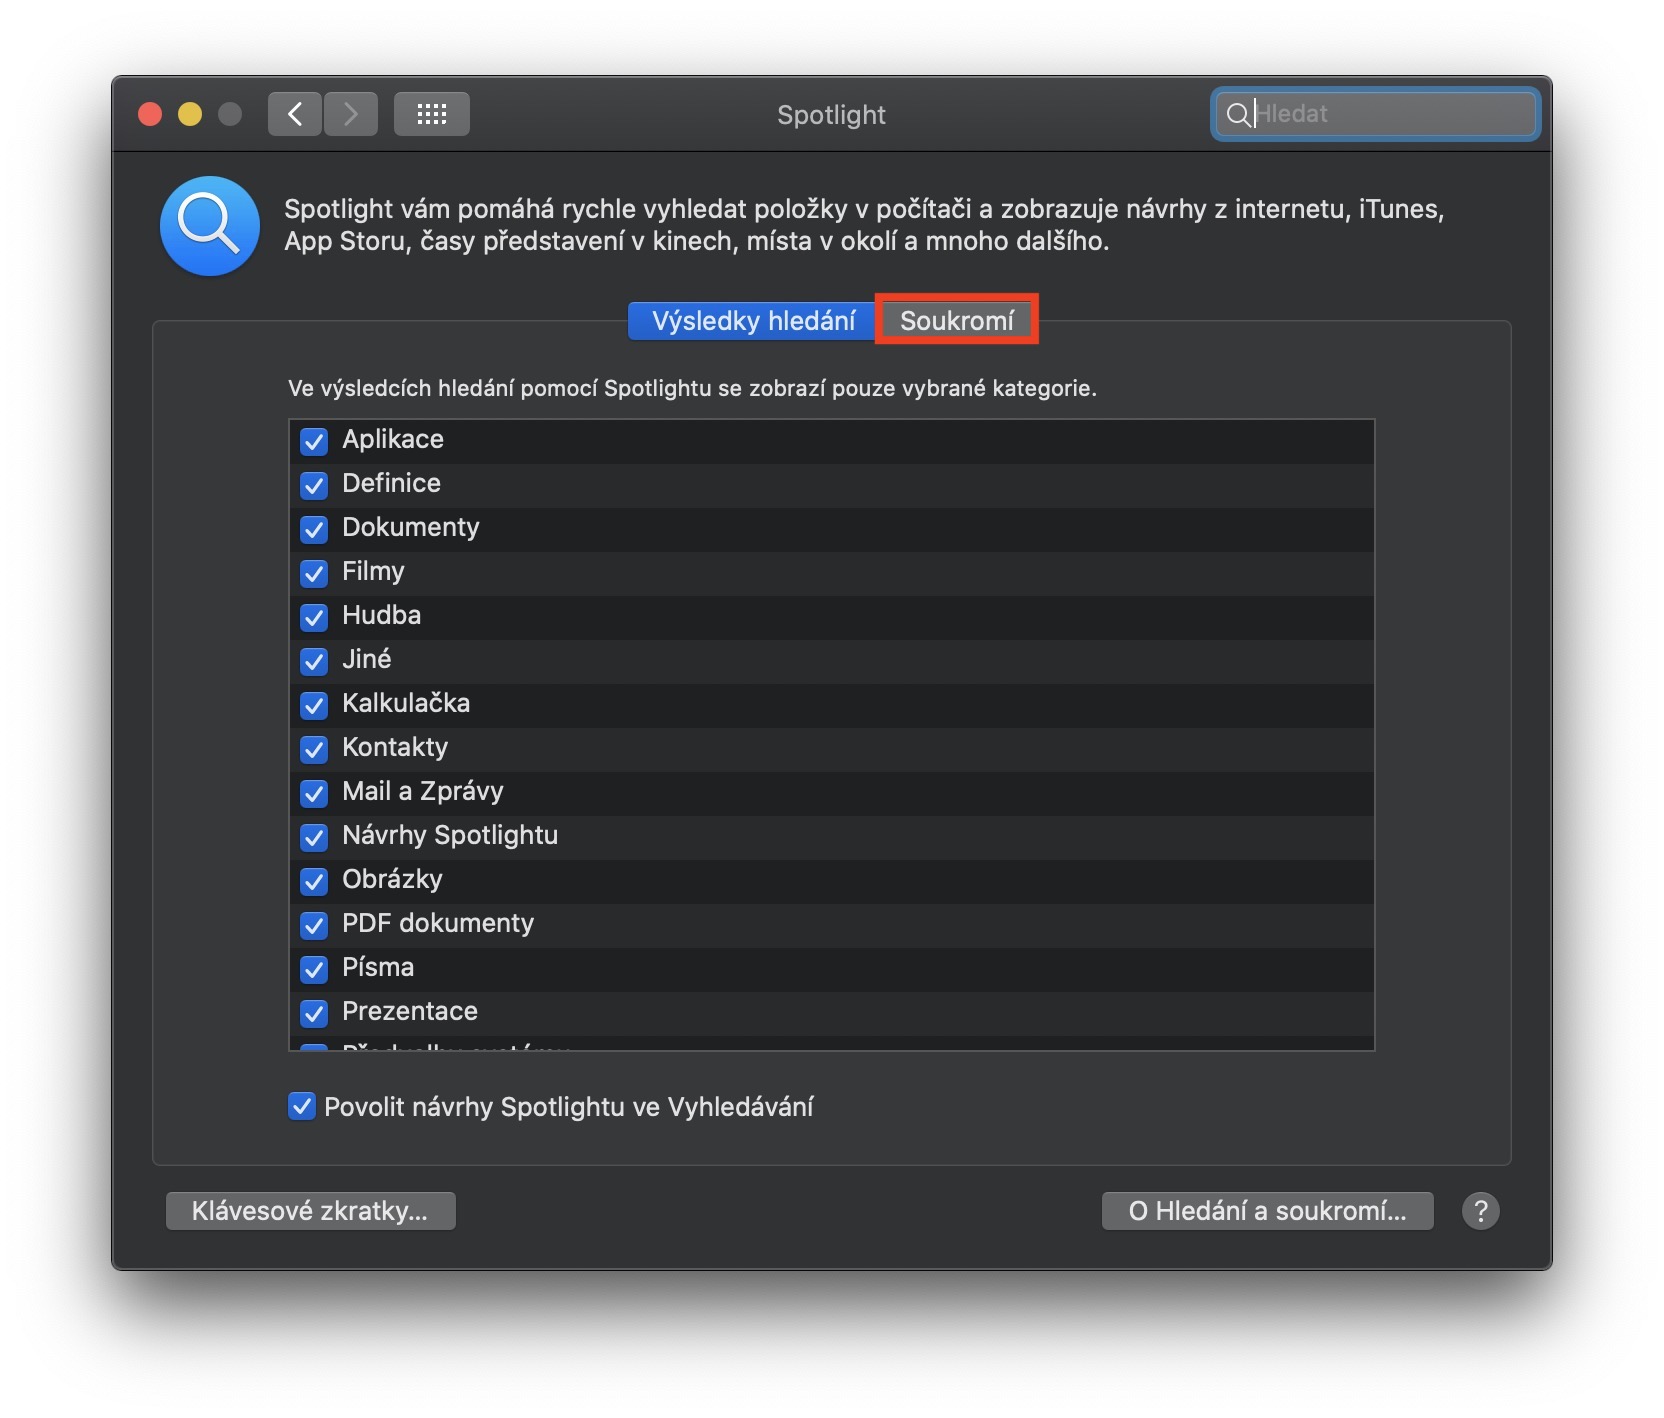Switch to the Výsledky hledání tab
1664x1418 pixels.
click(753, 321)
